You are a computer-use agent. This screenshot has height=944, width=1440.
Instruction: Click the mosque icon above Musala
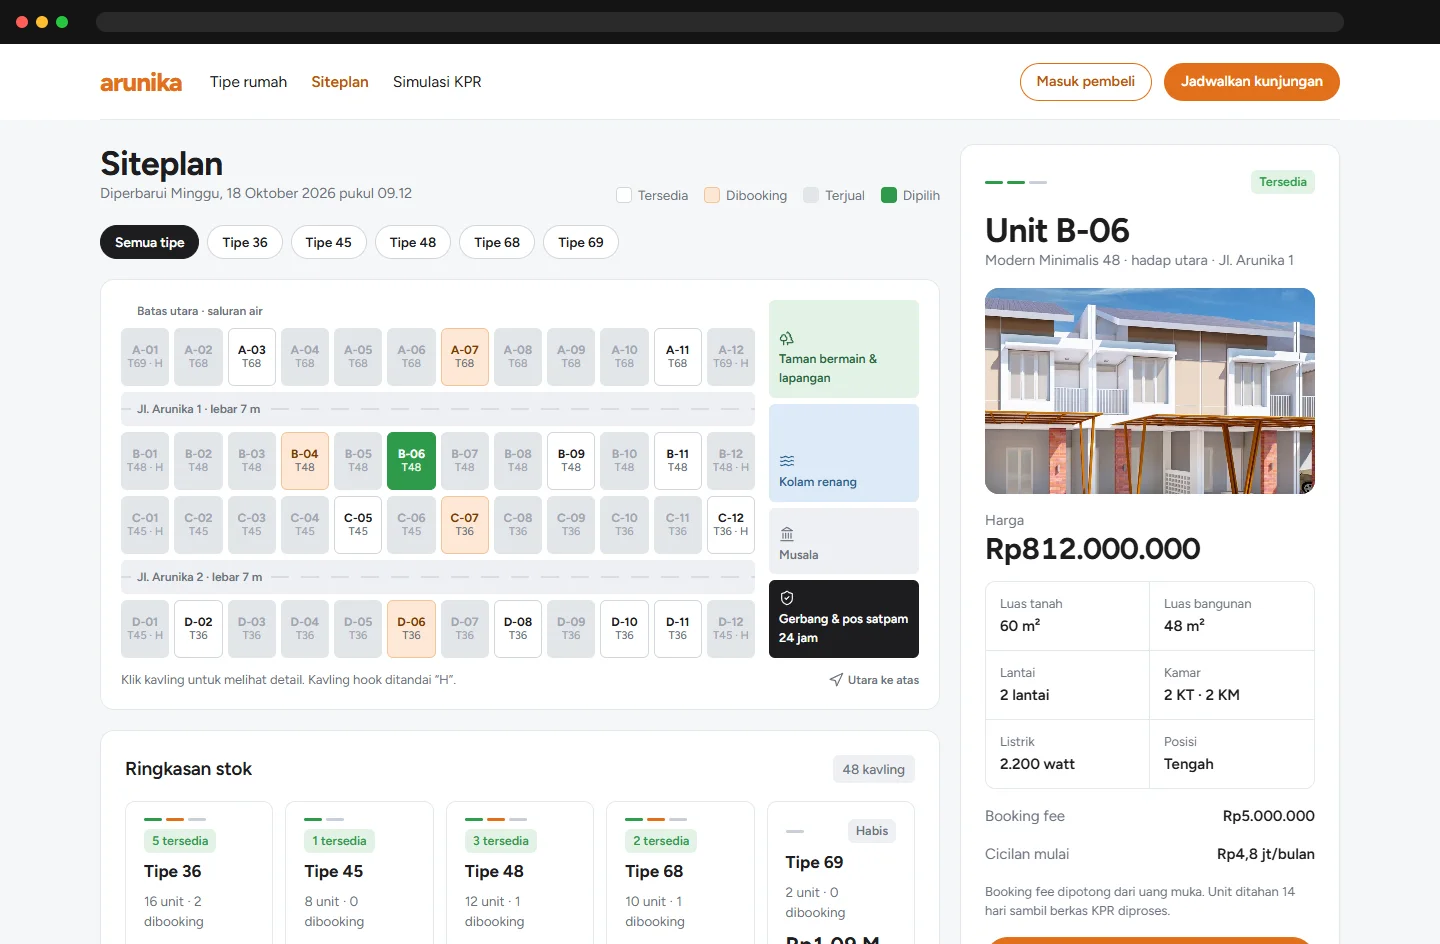click(787, 534)
